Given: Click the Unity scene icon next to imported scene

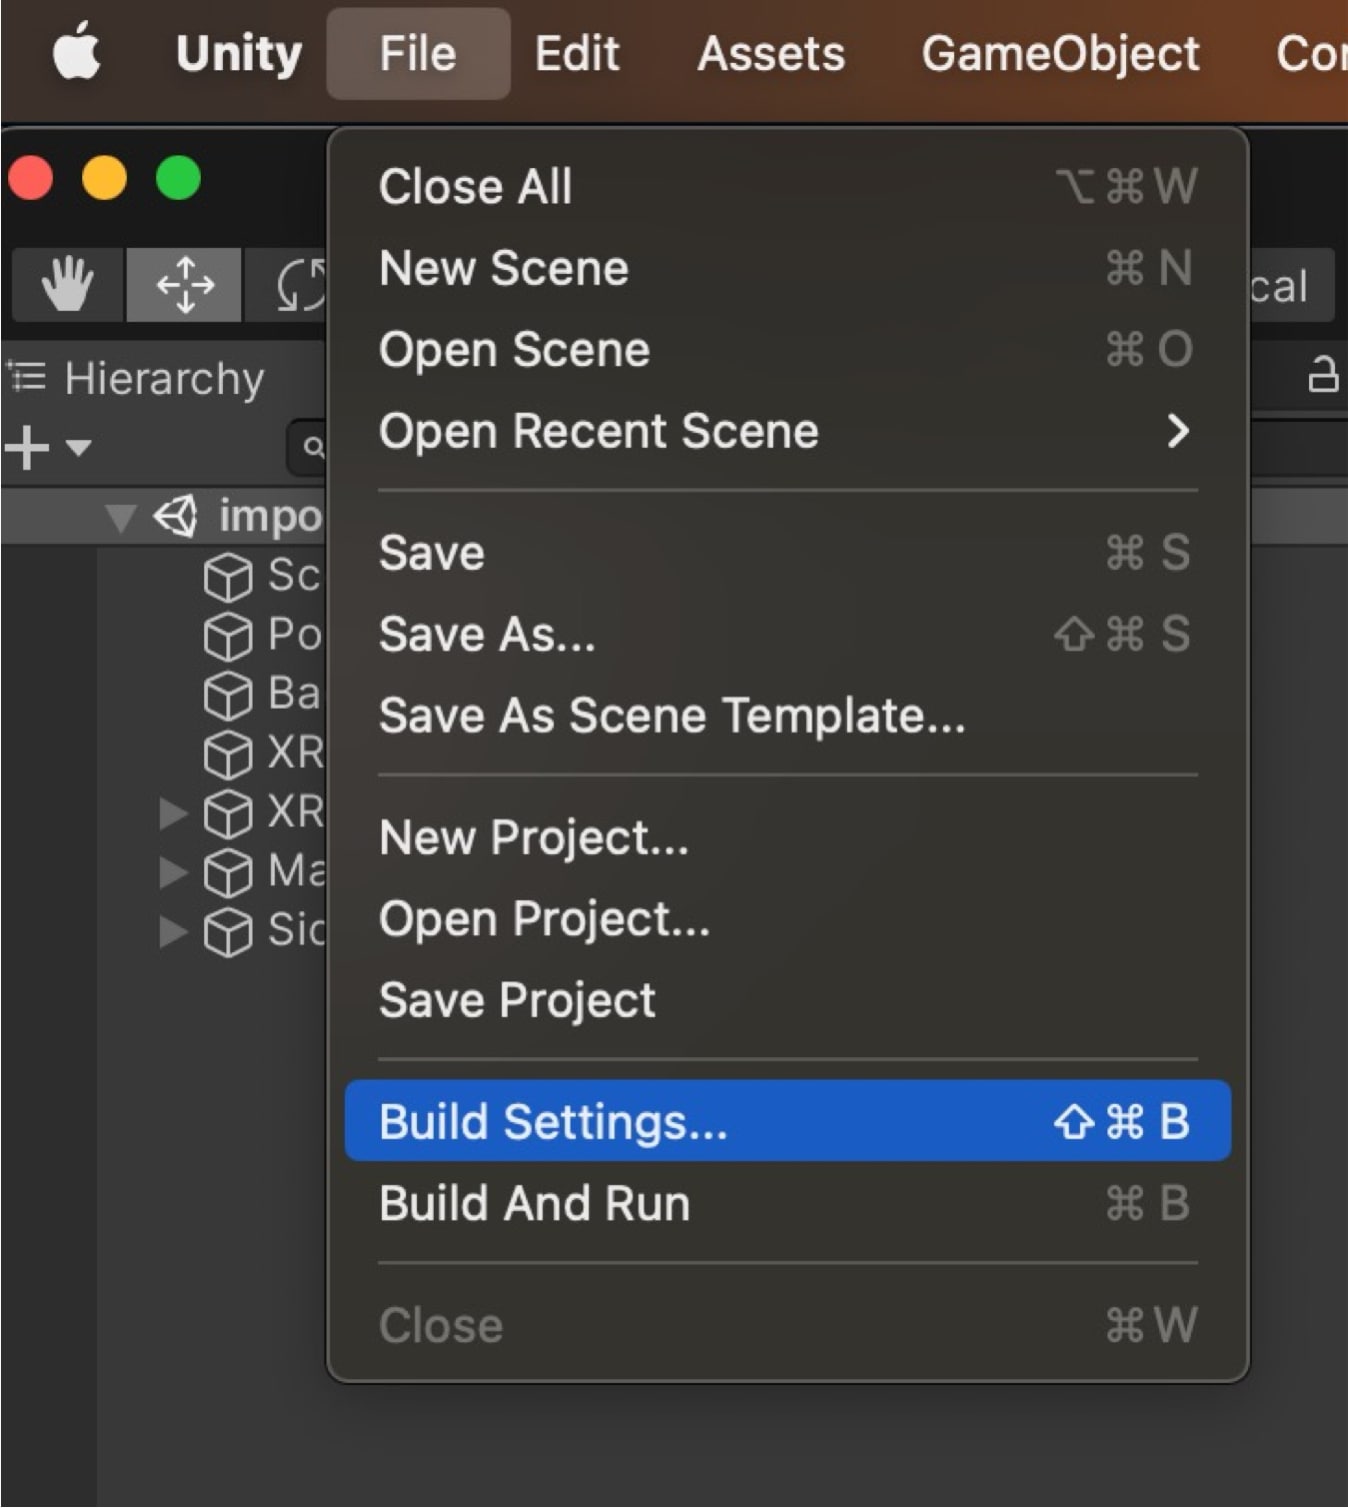Looking at the screenshot, I should pos(175,516).
